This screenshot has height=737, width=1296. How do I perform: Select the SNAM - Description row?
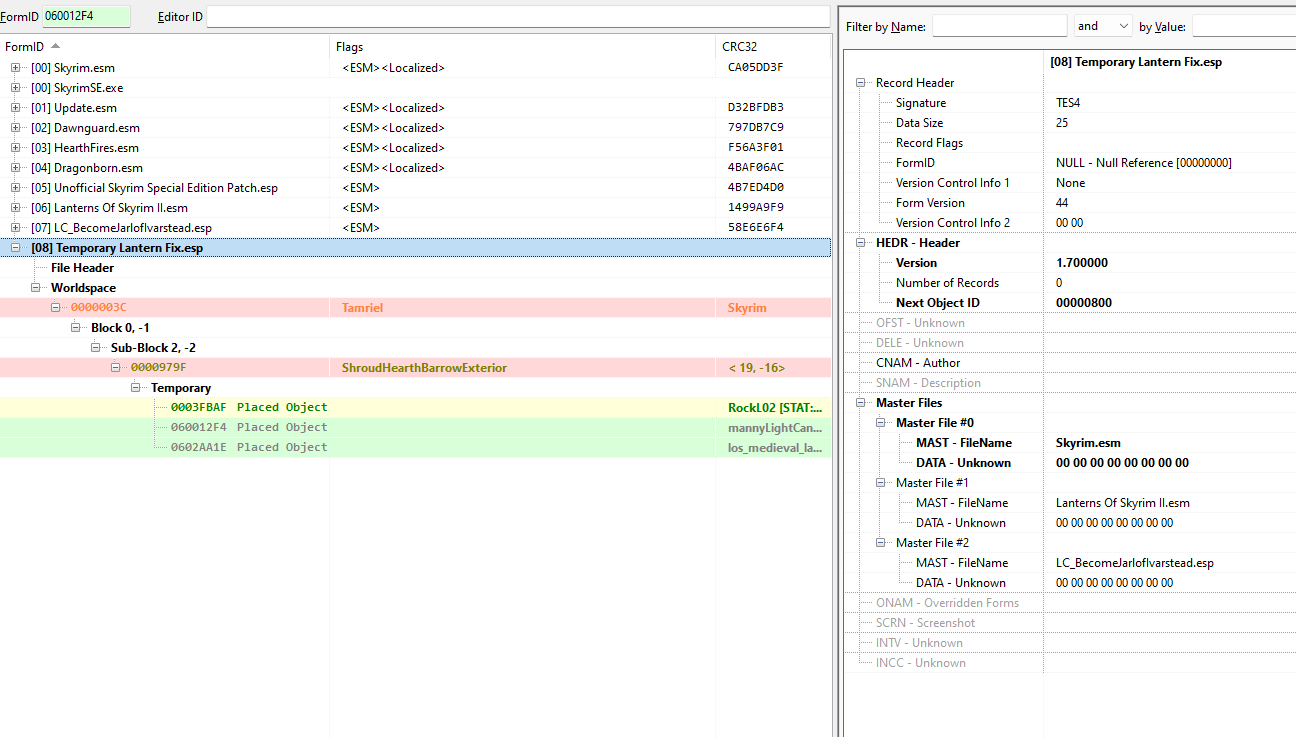(1070, 383)
